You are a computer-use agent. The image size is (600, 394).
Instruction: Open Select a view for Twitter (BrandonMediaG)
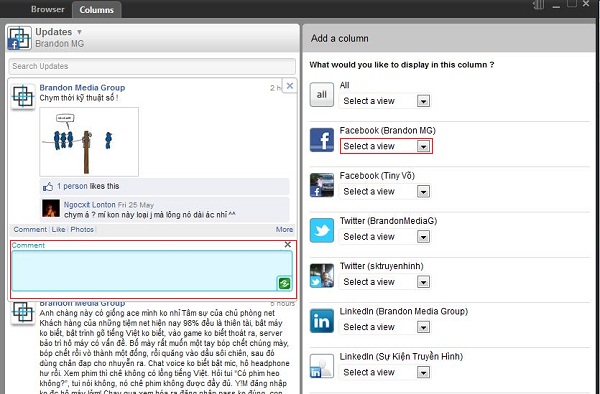click(385, 237)
